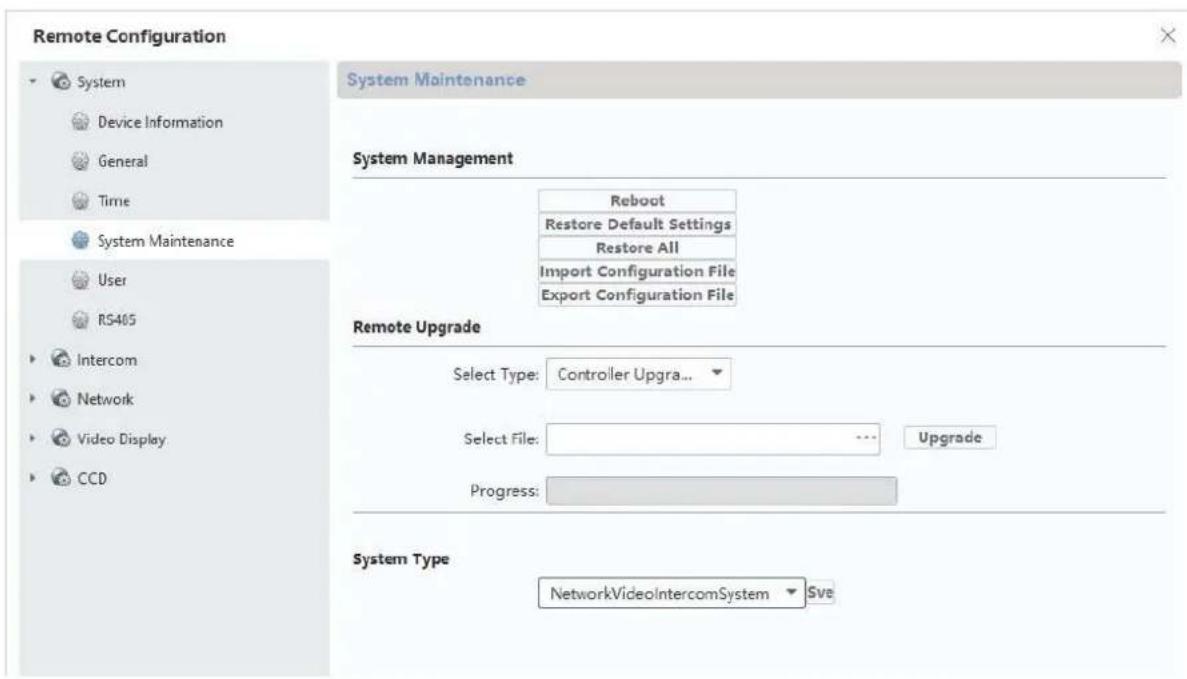This screenshot has height=679, width=1187.
Task: Select the System category label
Action: [x=101, y=82]
